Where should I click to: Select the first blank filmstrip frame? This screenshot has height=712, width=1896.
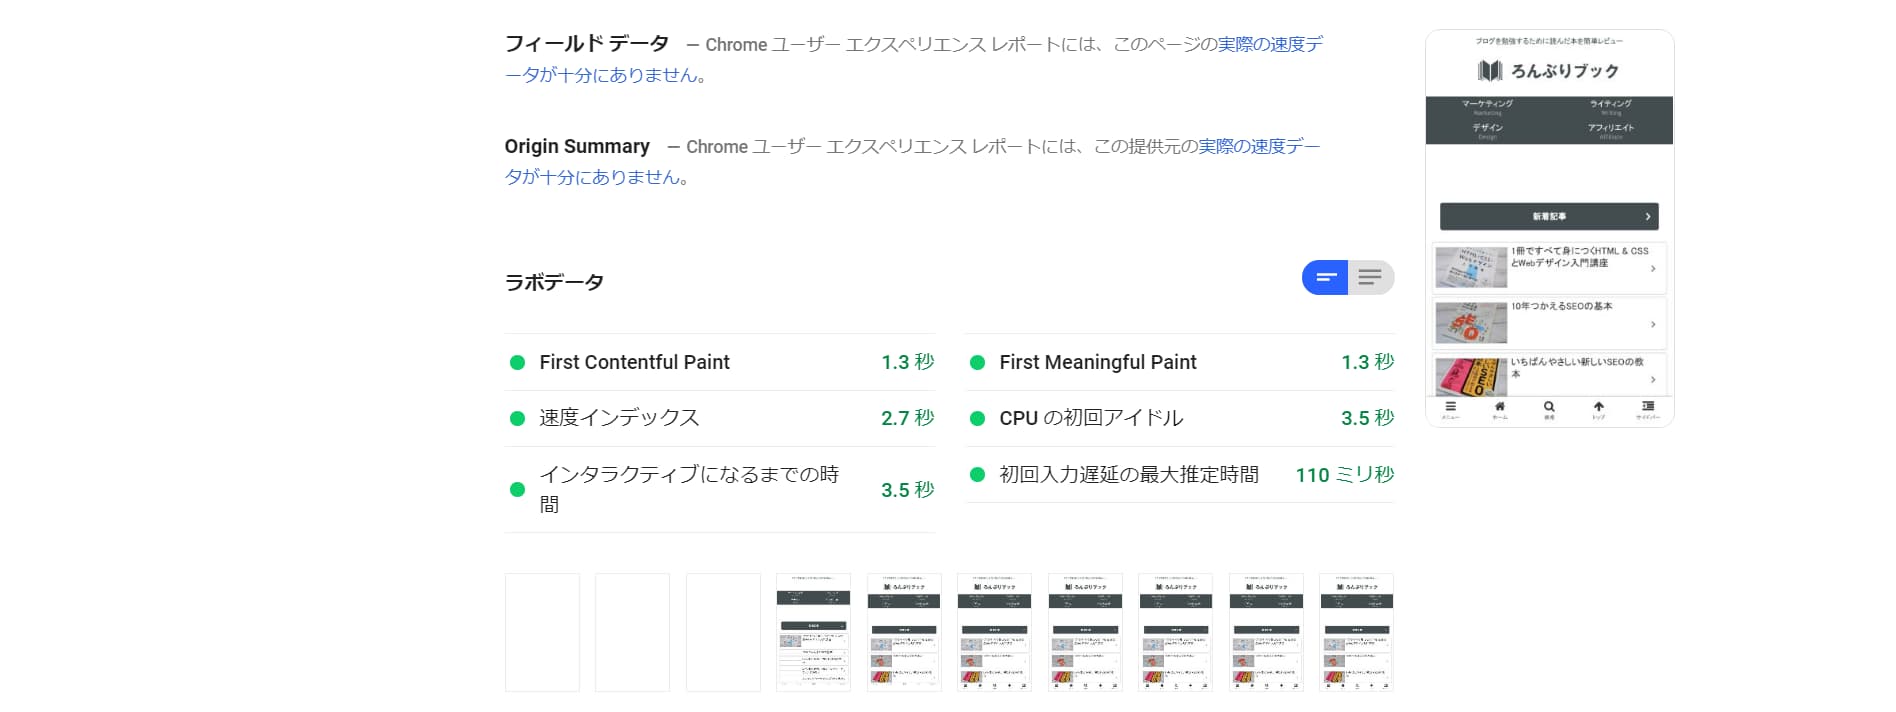point(542,632)
